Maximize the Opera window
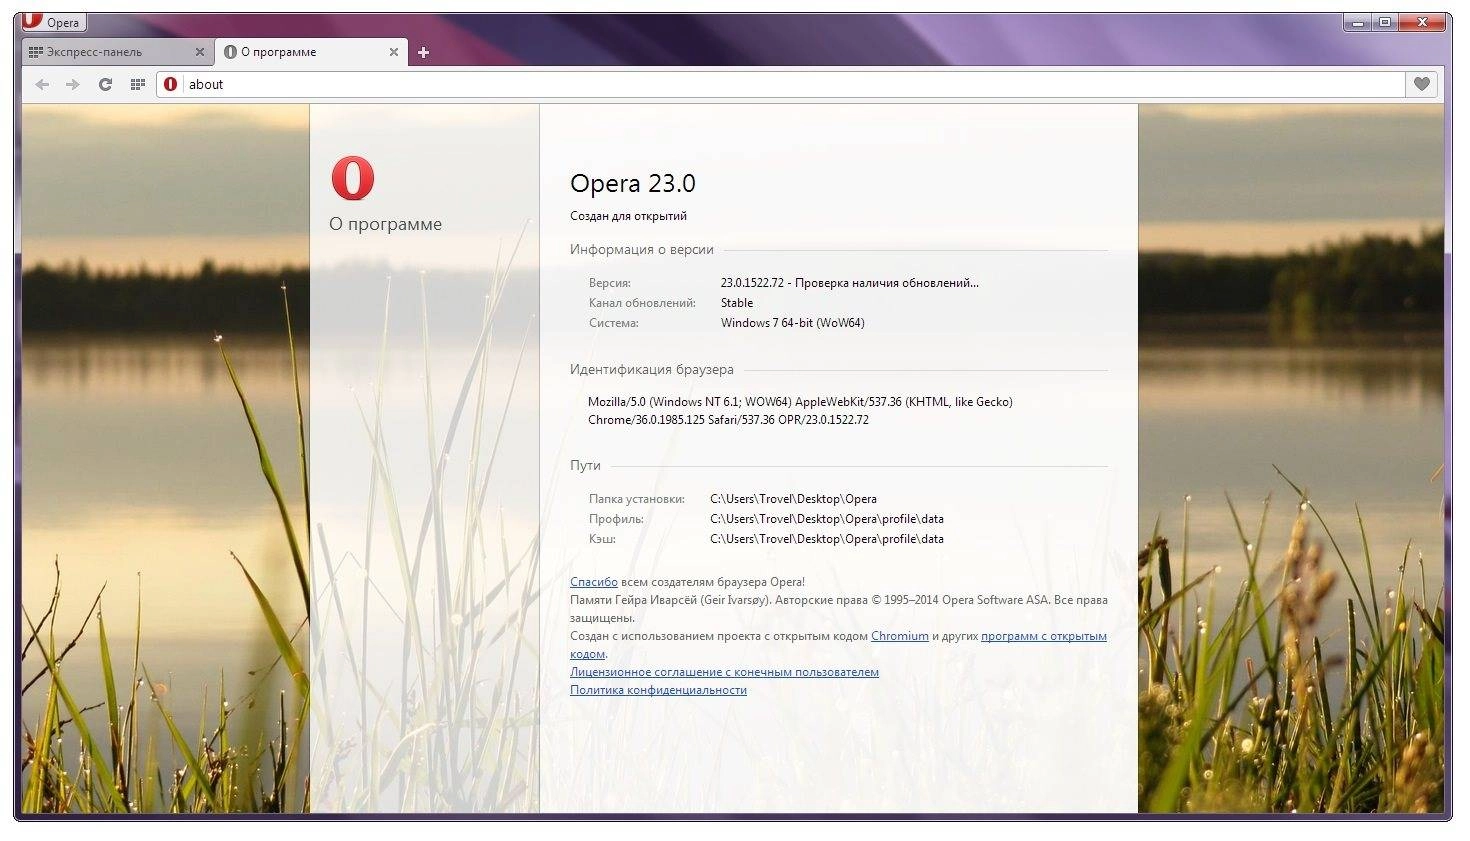 (x=1385, y=22)
